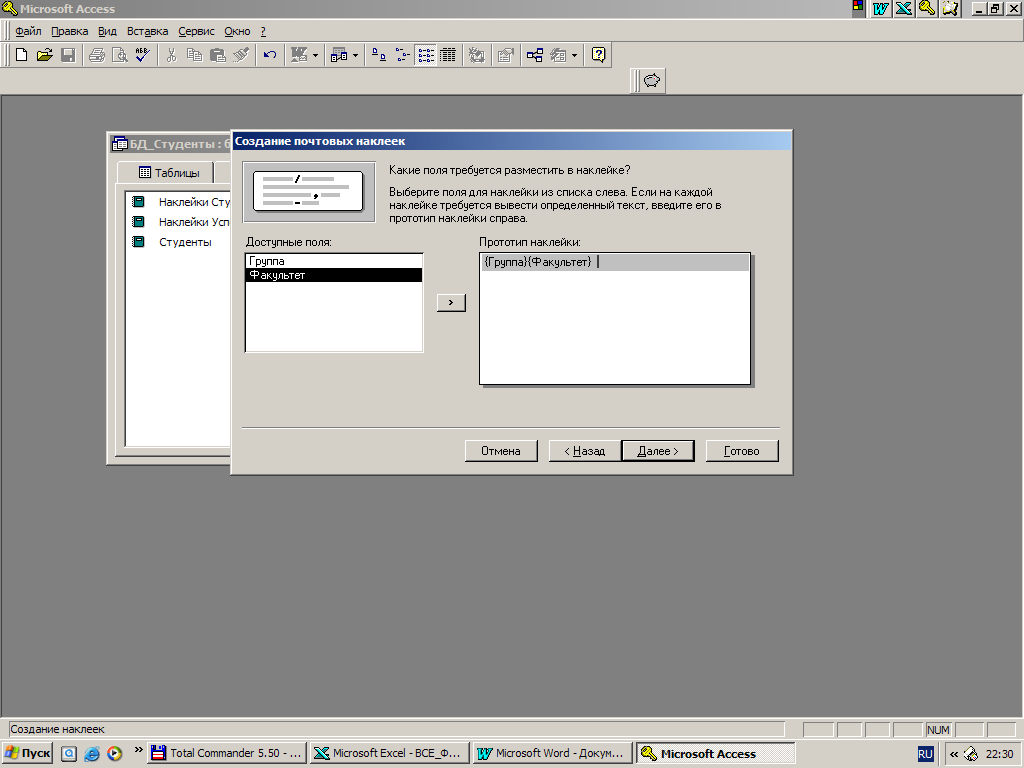Switch to Large Icons view
Screen dimensions: 1024x768
pyautogui.click(x=379, y=55)
